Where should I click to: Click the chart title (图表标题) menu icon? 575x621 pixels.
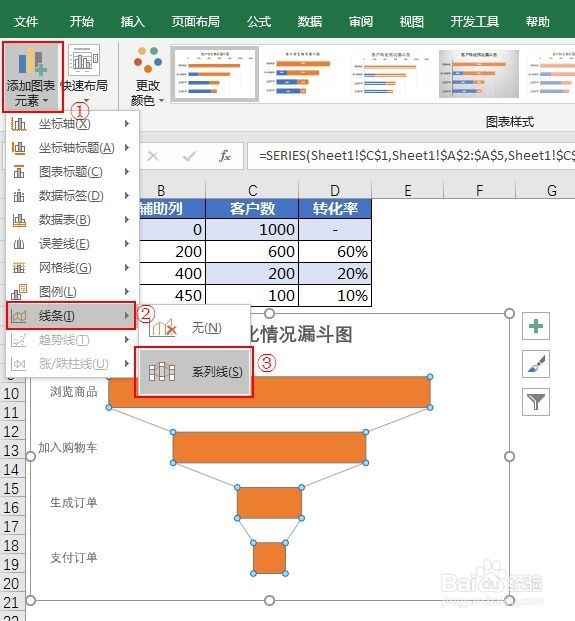pyautogui.click(x=19, y=171)
